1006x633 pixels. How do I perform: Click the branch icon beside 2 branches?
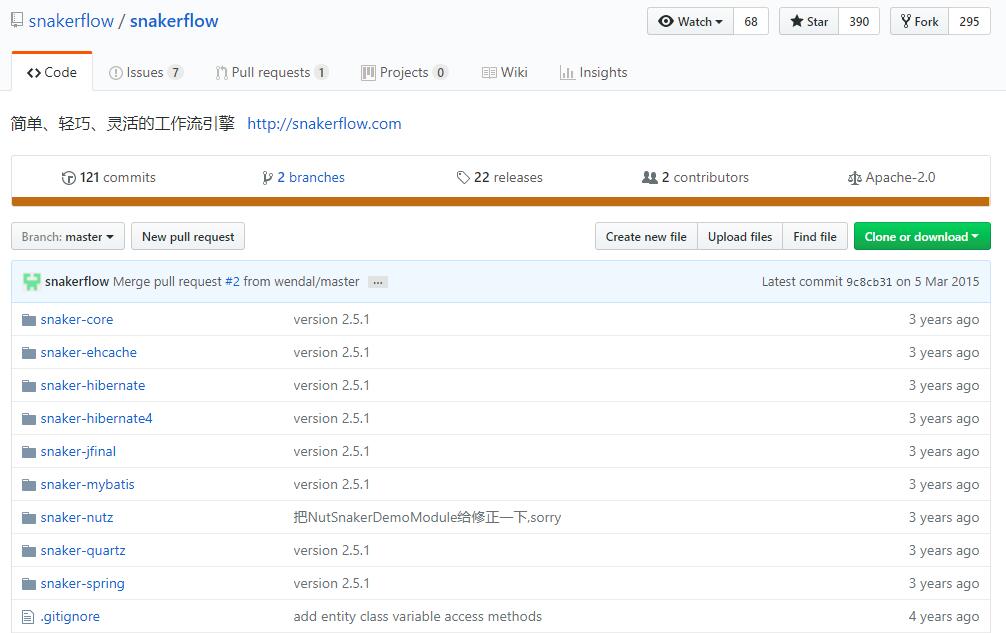tap(267, 178)
